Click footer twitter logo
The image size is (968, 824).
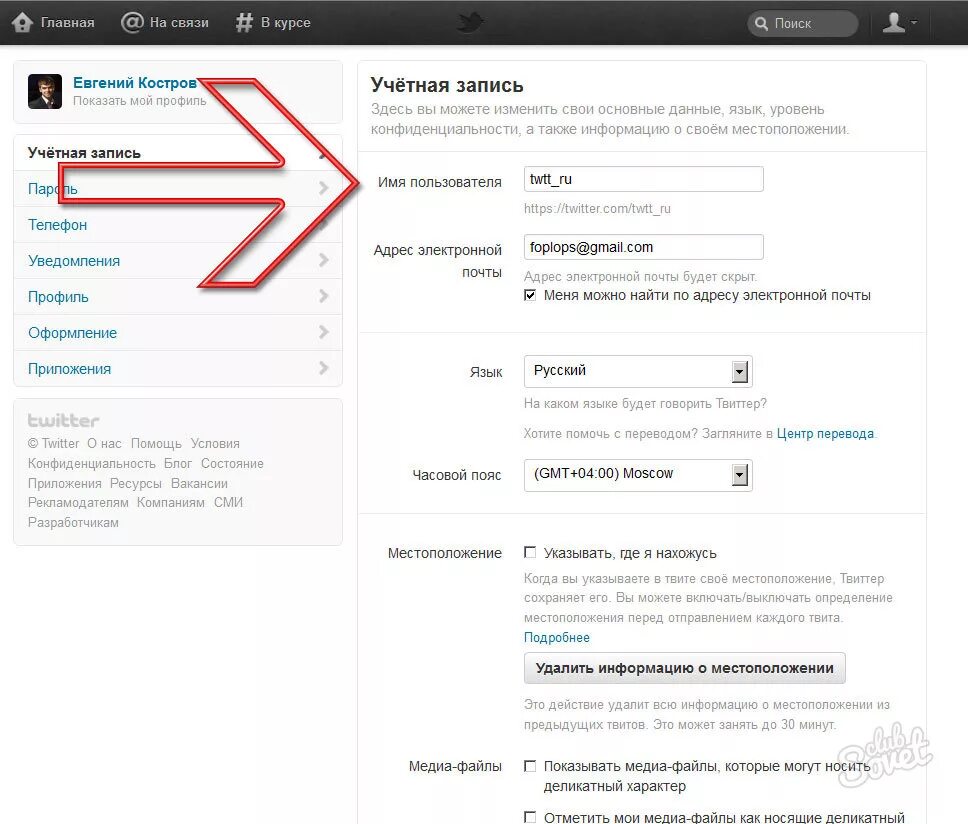(x=63, y=420)
